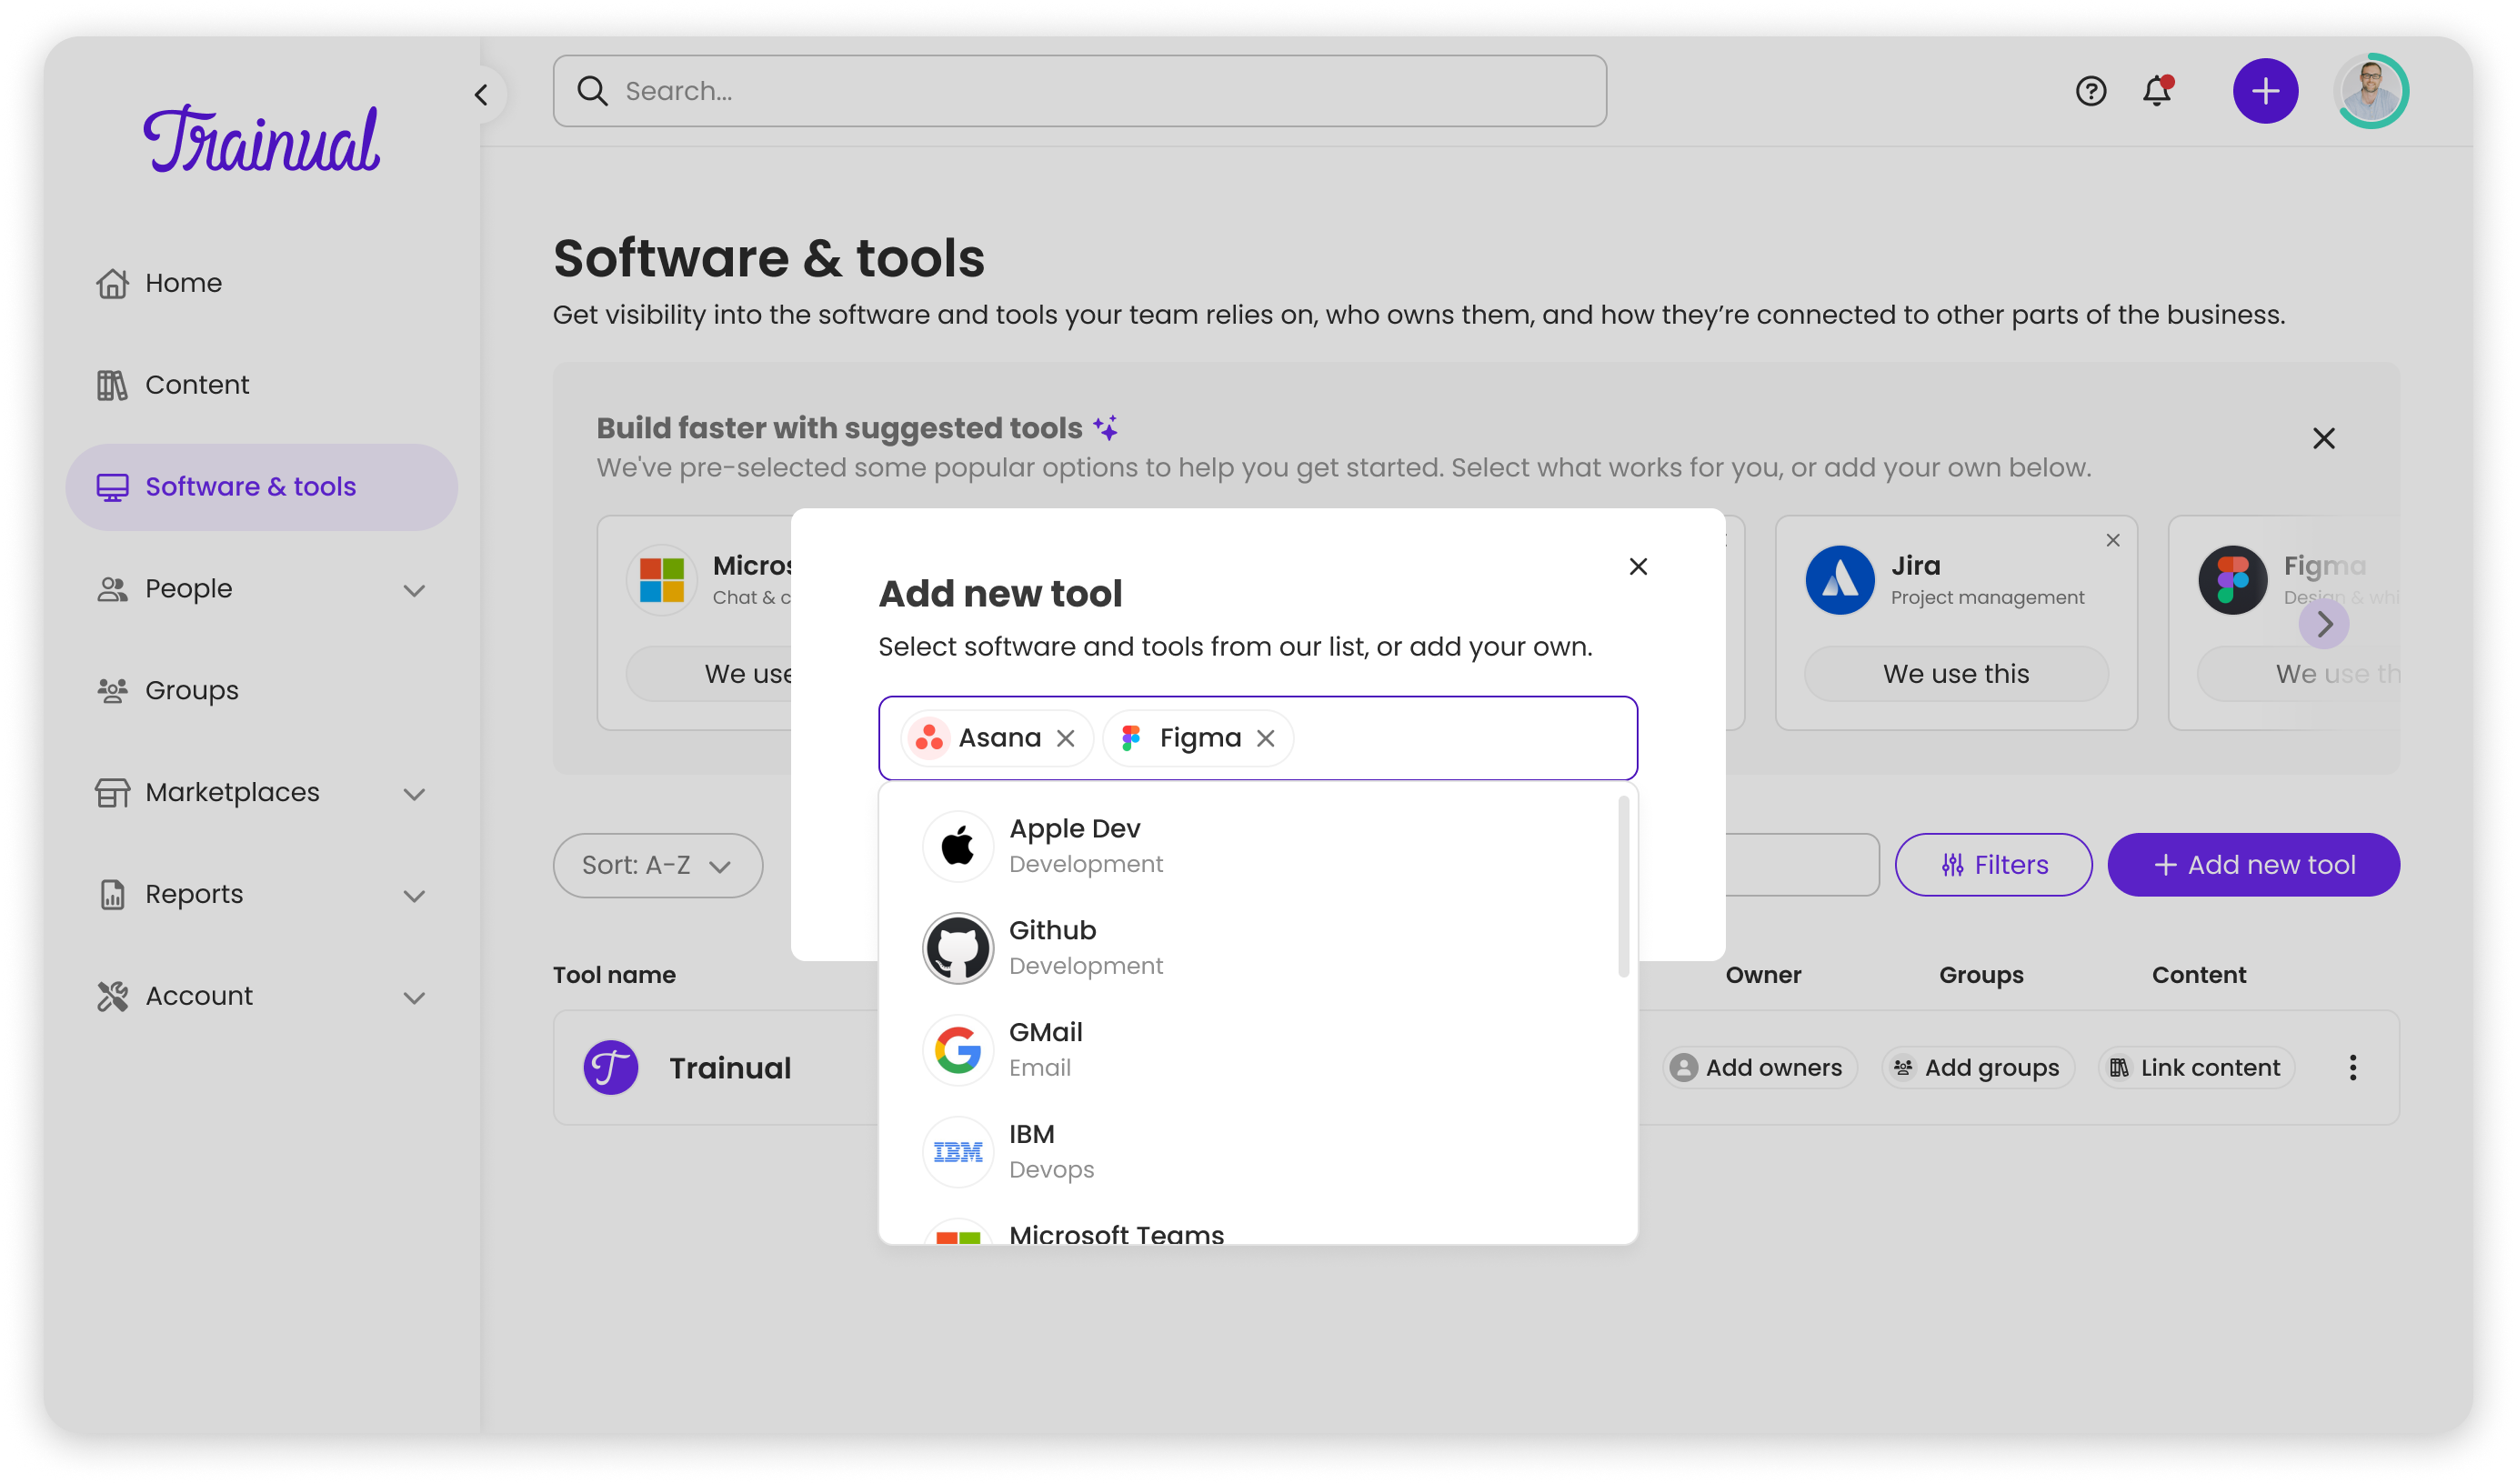Open the Trainual tool's three-dot menu
2517x1484 pixels.
click(x=2352, y=1067)
